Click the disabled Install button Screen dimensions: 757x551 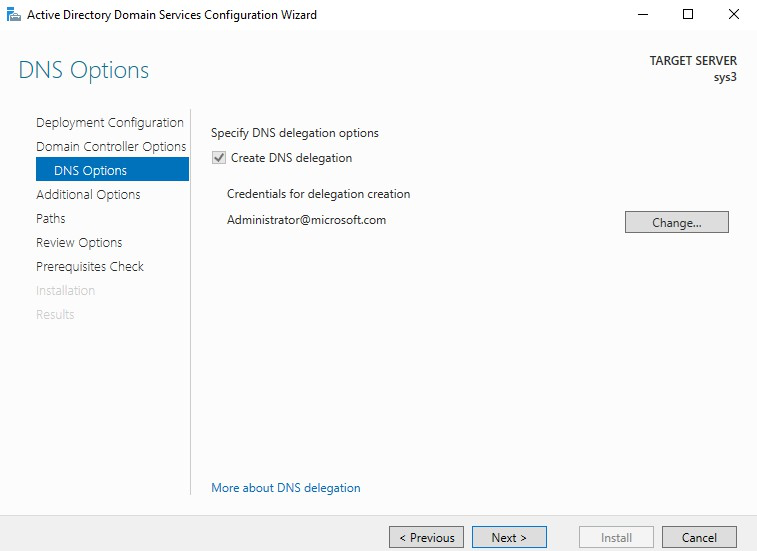616,537
